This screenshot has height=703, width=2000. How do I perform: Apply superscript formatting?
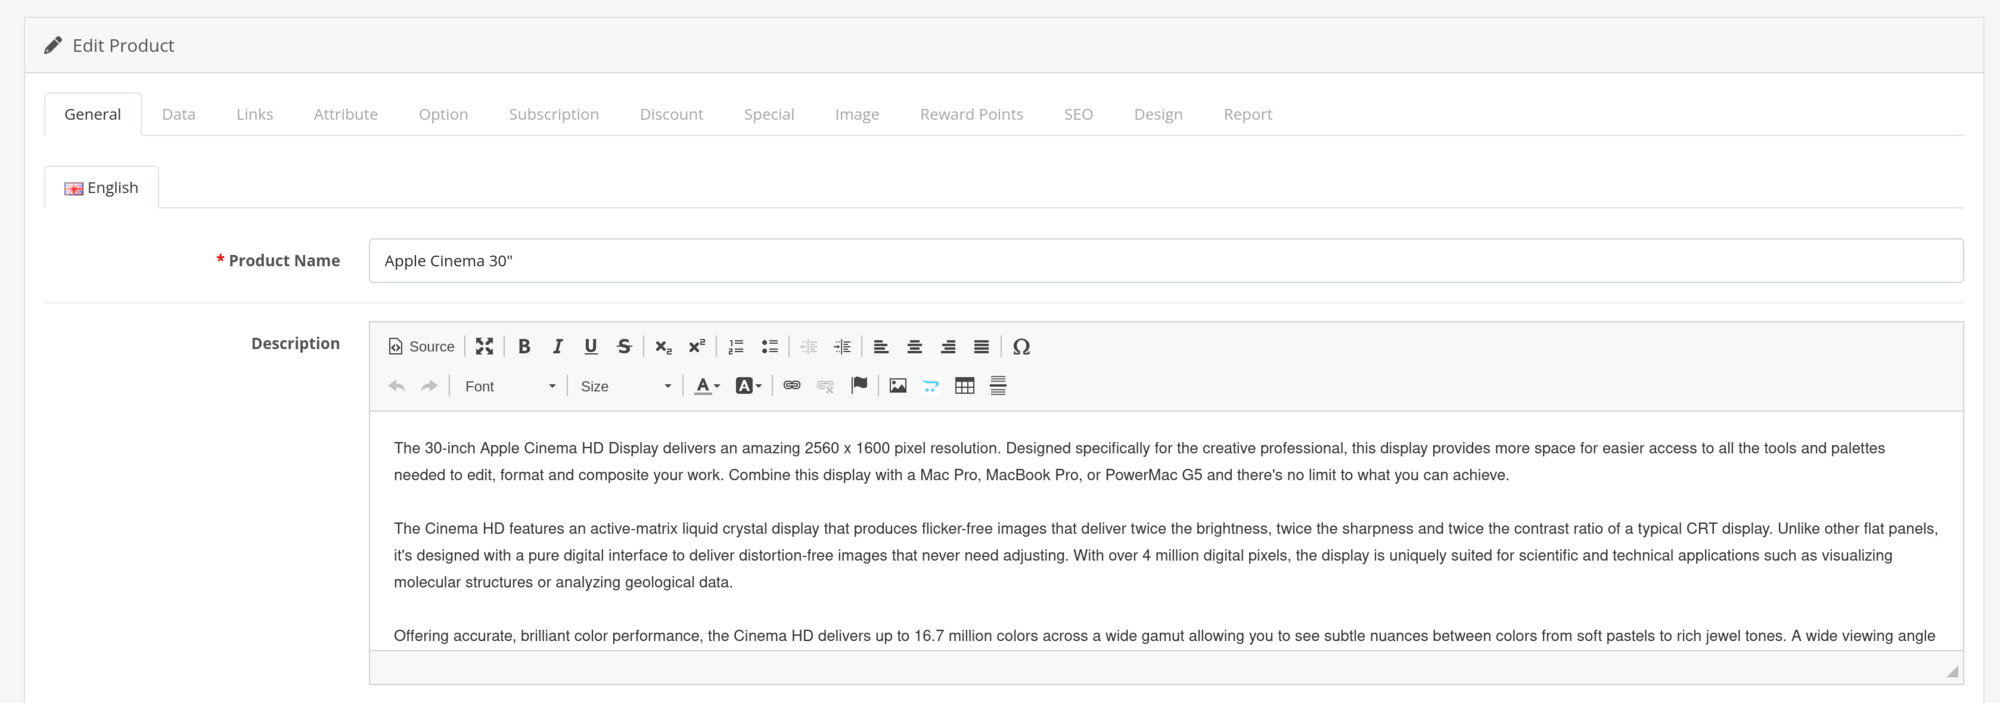(x=697, y=346)
